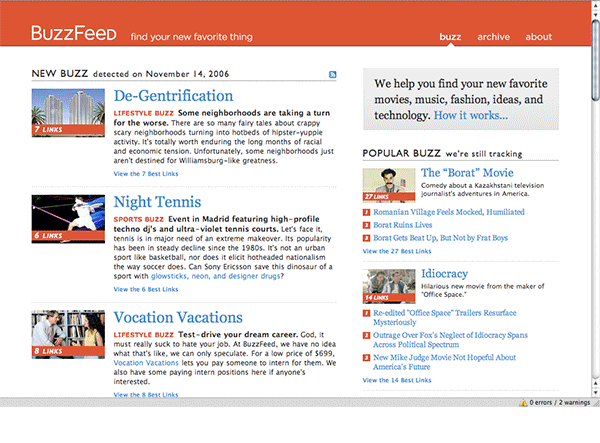The image size is (600, 443).
Task: Click the Vocation Vacations bookshelf thumbnail
Action: pyautogui.click(x=68, y=334)
